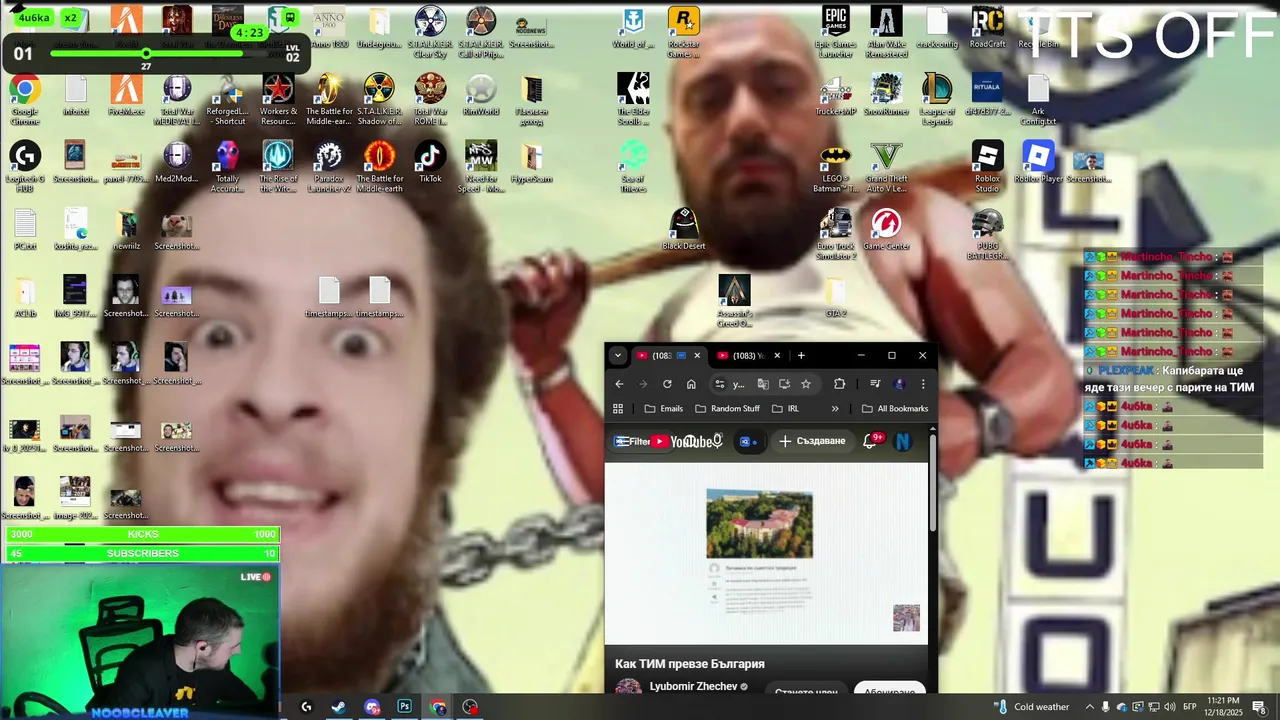Image resolution: width=1280 pixels, height=720 pixels.
Task: Launch RoadCraft desktop icon
Action: point(988,28)
